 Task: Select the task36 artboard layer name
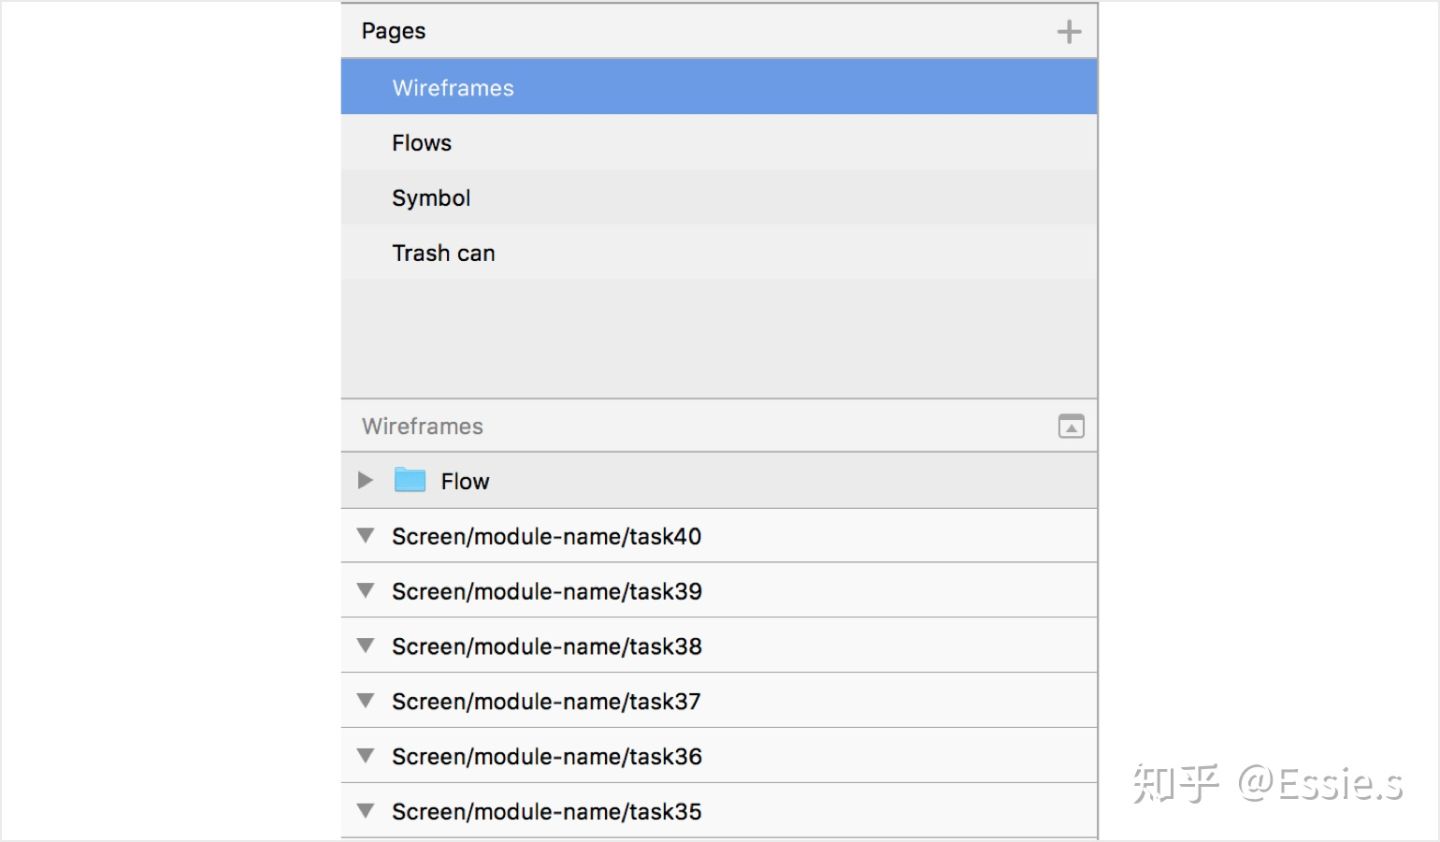click(x=546, y=757)
